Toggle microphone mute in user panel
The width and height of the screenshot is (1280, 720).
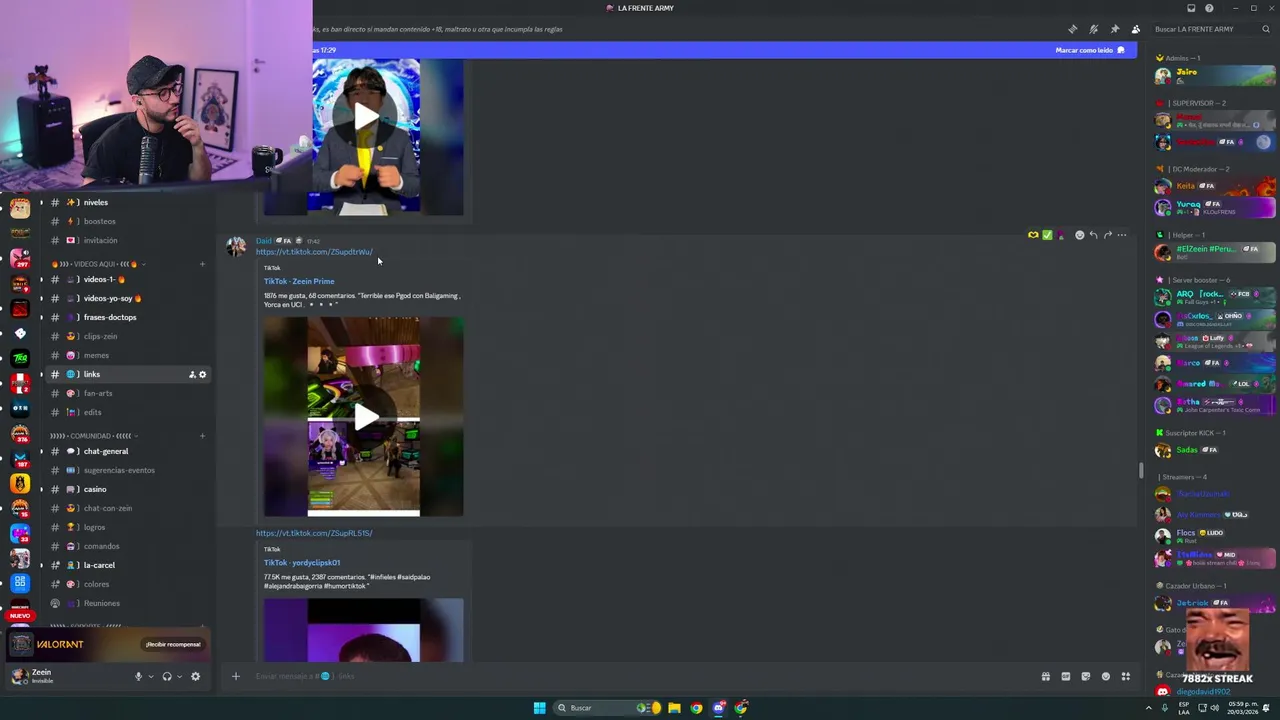pos(138,676)
